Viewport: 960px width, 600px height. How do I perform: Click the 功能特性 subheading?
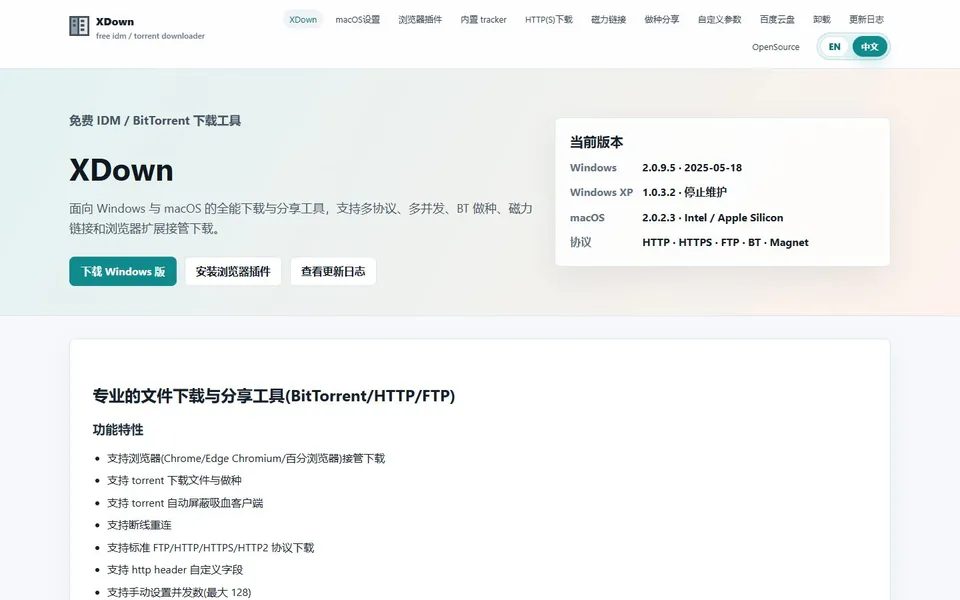coord(118,430)
